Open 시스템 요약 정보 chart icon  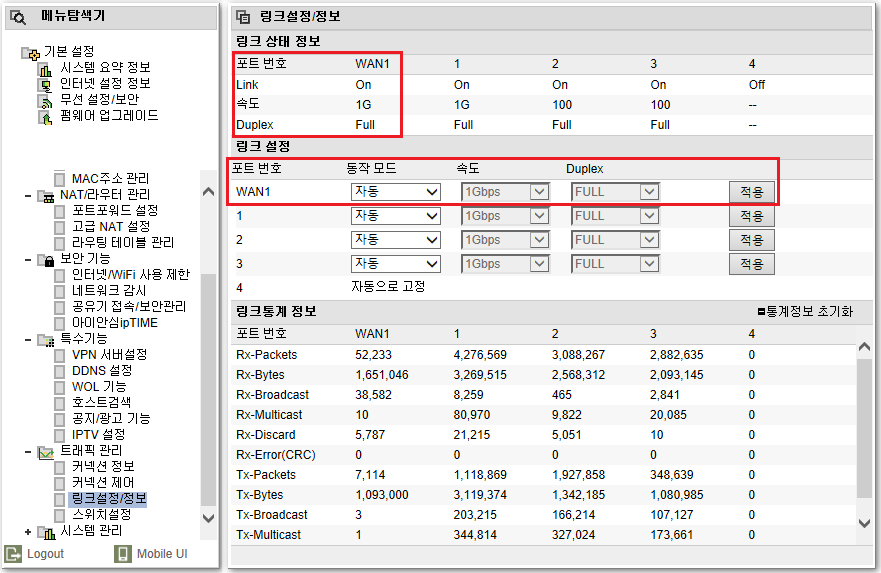point(45,70)
